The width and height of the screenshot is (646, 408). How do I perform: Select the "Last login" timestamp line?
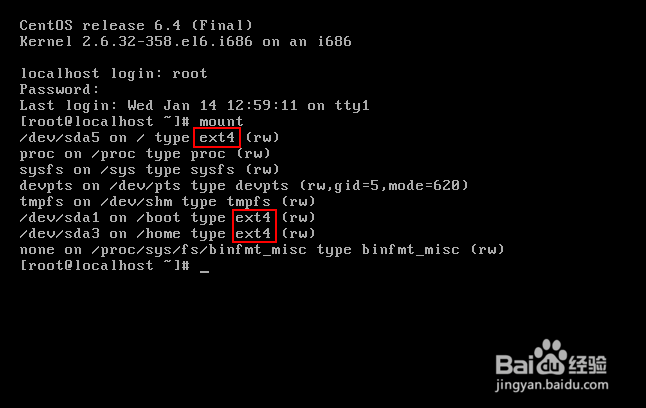coord(195,105)
